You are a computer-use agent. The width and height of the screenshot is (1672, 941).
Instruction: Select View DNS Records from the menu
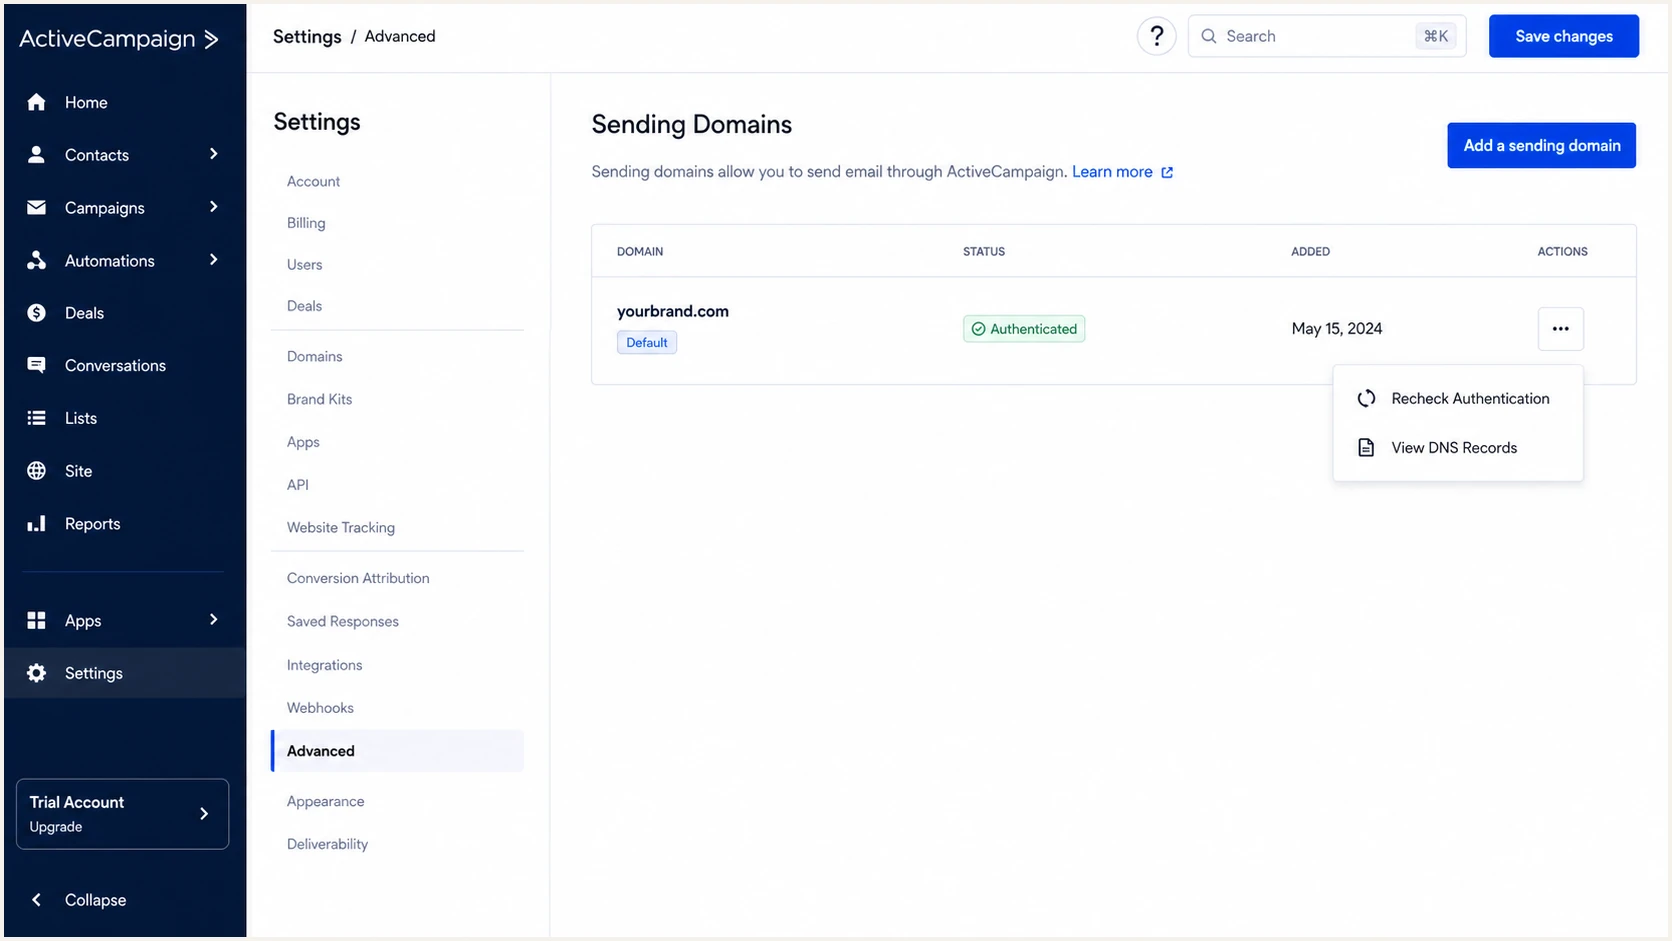click(x=1458, y=447)
